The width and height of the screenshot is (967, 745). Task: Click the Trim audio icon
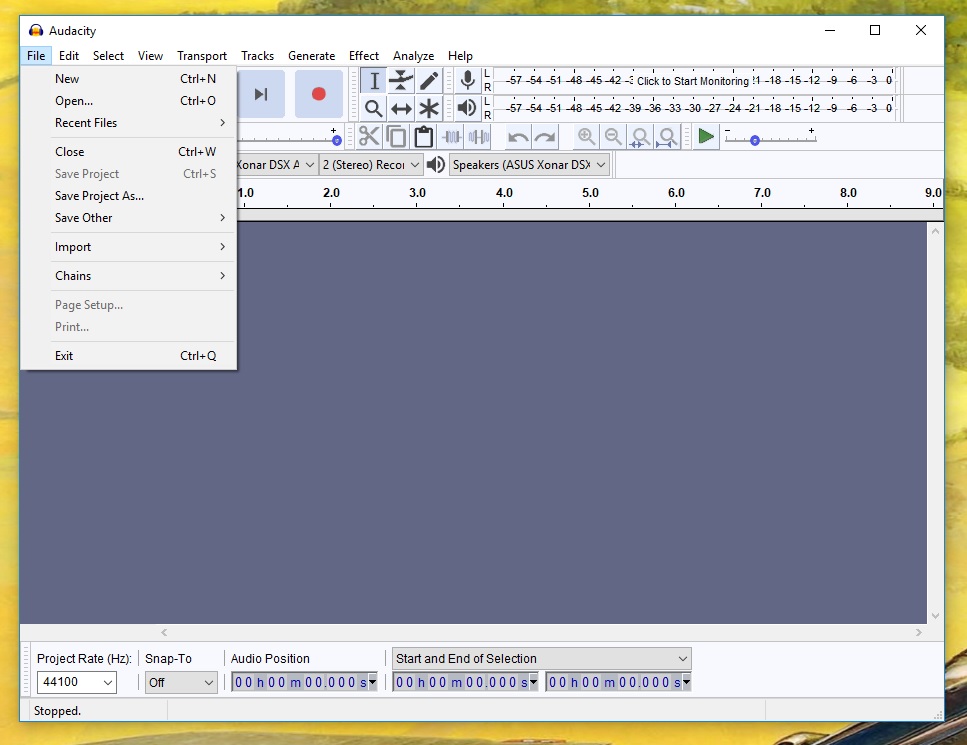coord(451,136)
